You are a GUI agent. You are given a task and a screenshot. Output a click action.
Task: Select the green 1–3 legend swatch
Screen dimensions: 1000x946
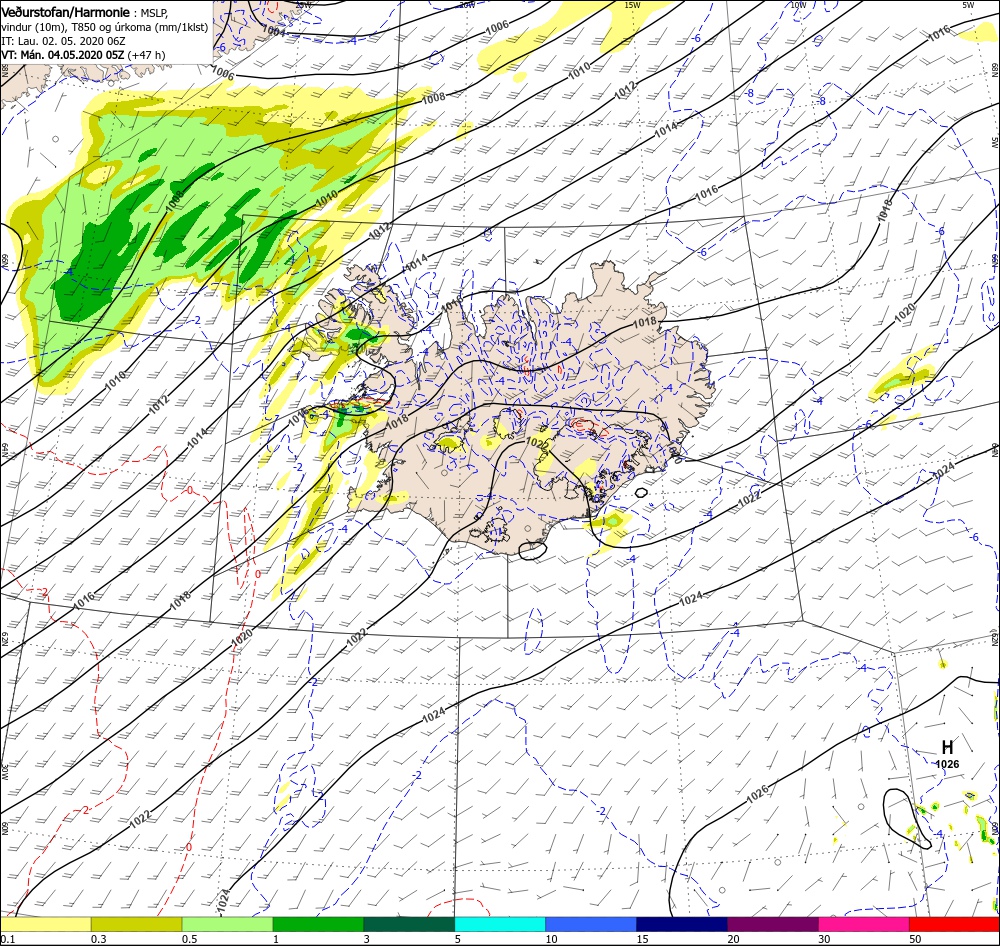[318, 924]
